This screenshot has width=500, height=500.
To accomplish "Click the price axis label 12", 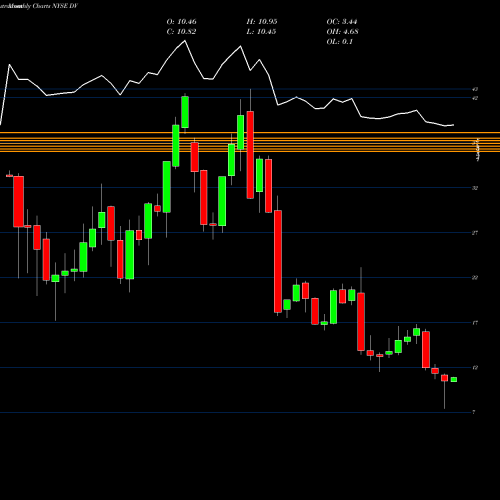I will [475, 368].
